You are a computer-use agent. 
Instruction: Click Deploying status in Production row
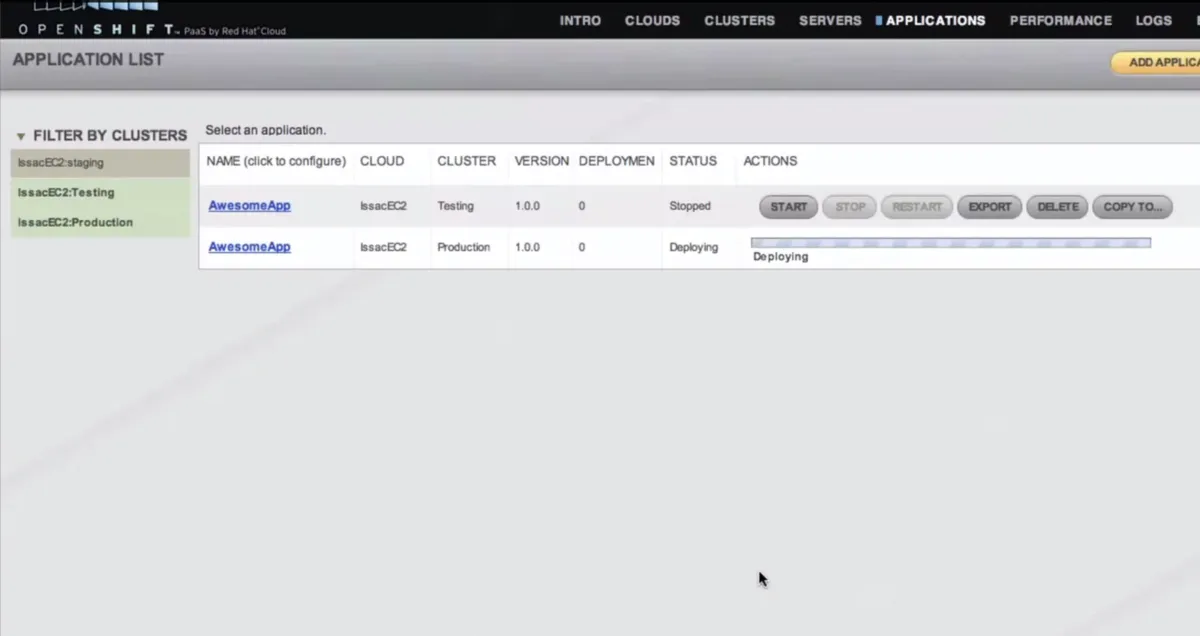click(x=694, y=247)
